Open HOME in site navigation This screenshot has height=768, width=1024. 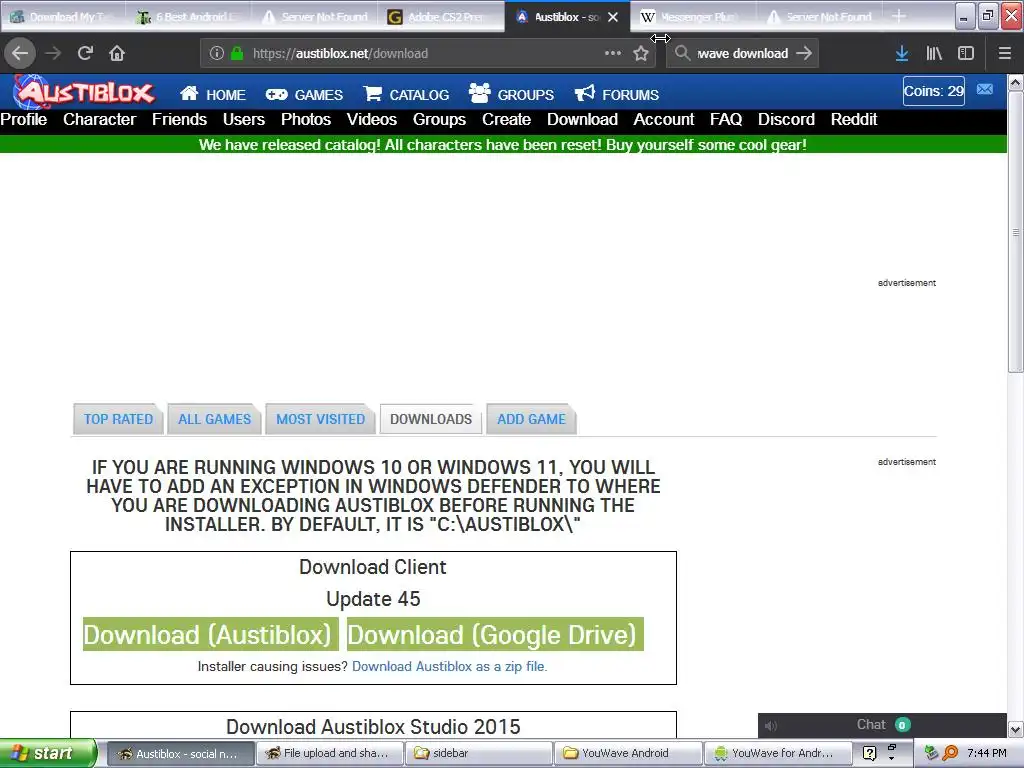tap(213, 95)
